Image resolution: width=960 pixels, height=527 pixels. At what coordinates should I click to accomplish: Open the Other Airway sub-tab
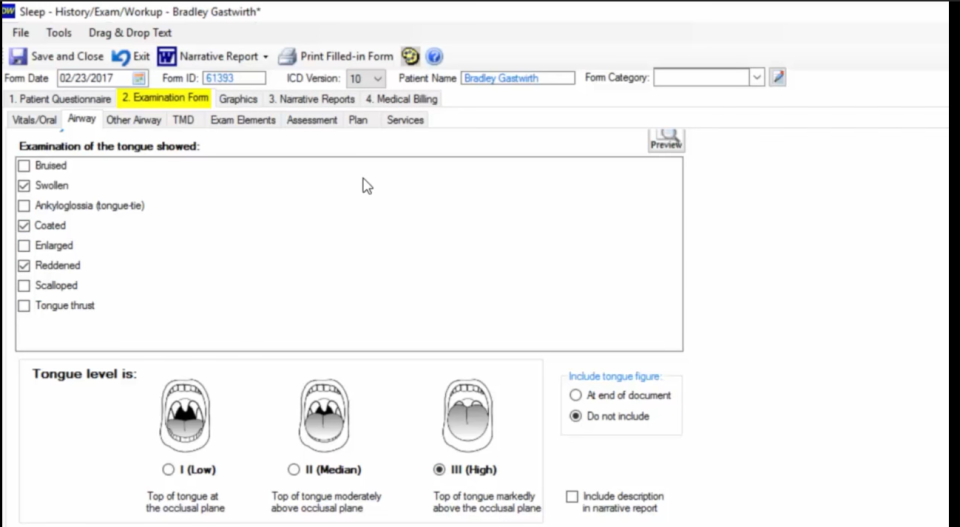pos(133,120)
